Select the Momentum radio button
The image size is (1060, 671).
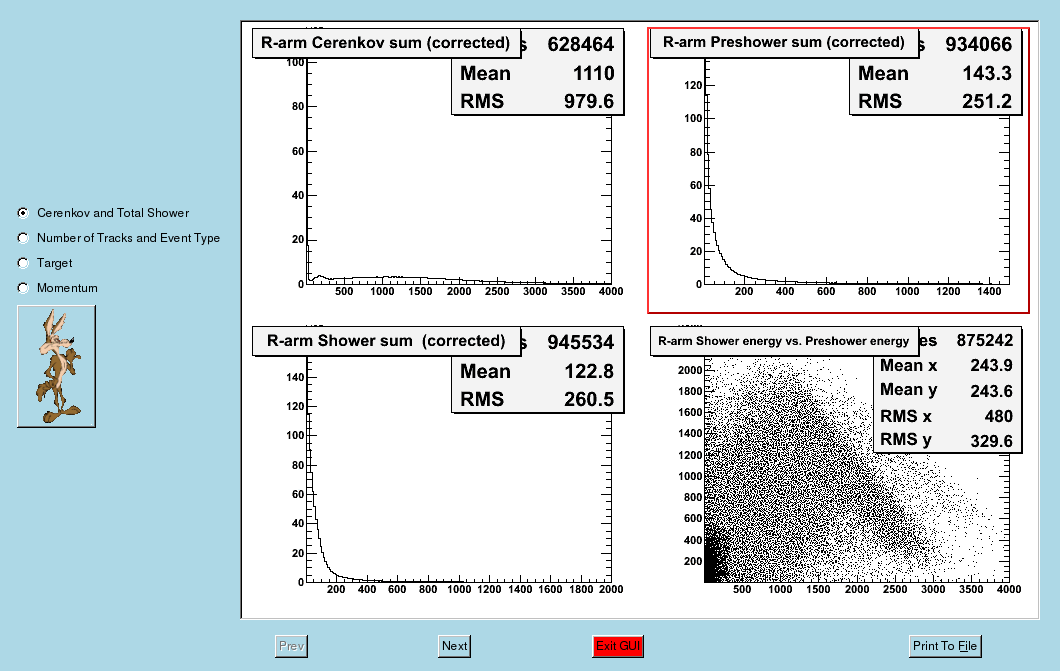23,288
